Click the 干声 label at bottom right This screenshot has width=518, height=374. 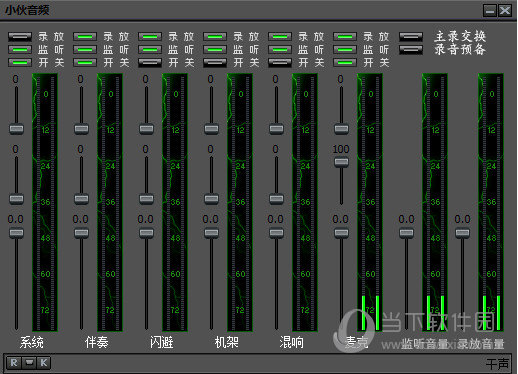(497, 363)
